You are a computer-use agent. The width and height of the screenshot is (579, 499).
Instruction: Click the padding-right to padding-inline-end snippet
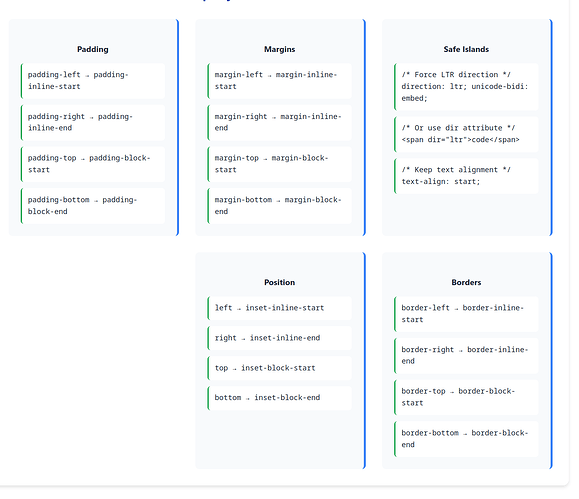click(x=93, y=122)
